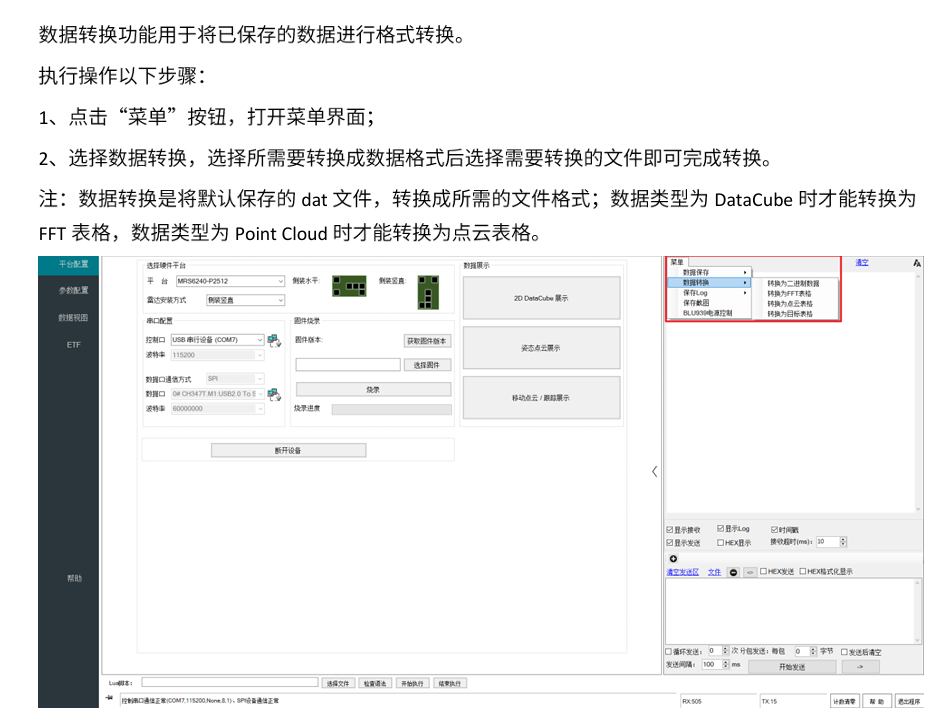Toggle the 显示Log checkbox
This screenshot has width=948, height=717.
click(721, 528)
